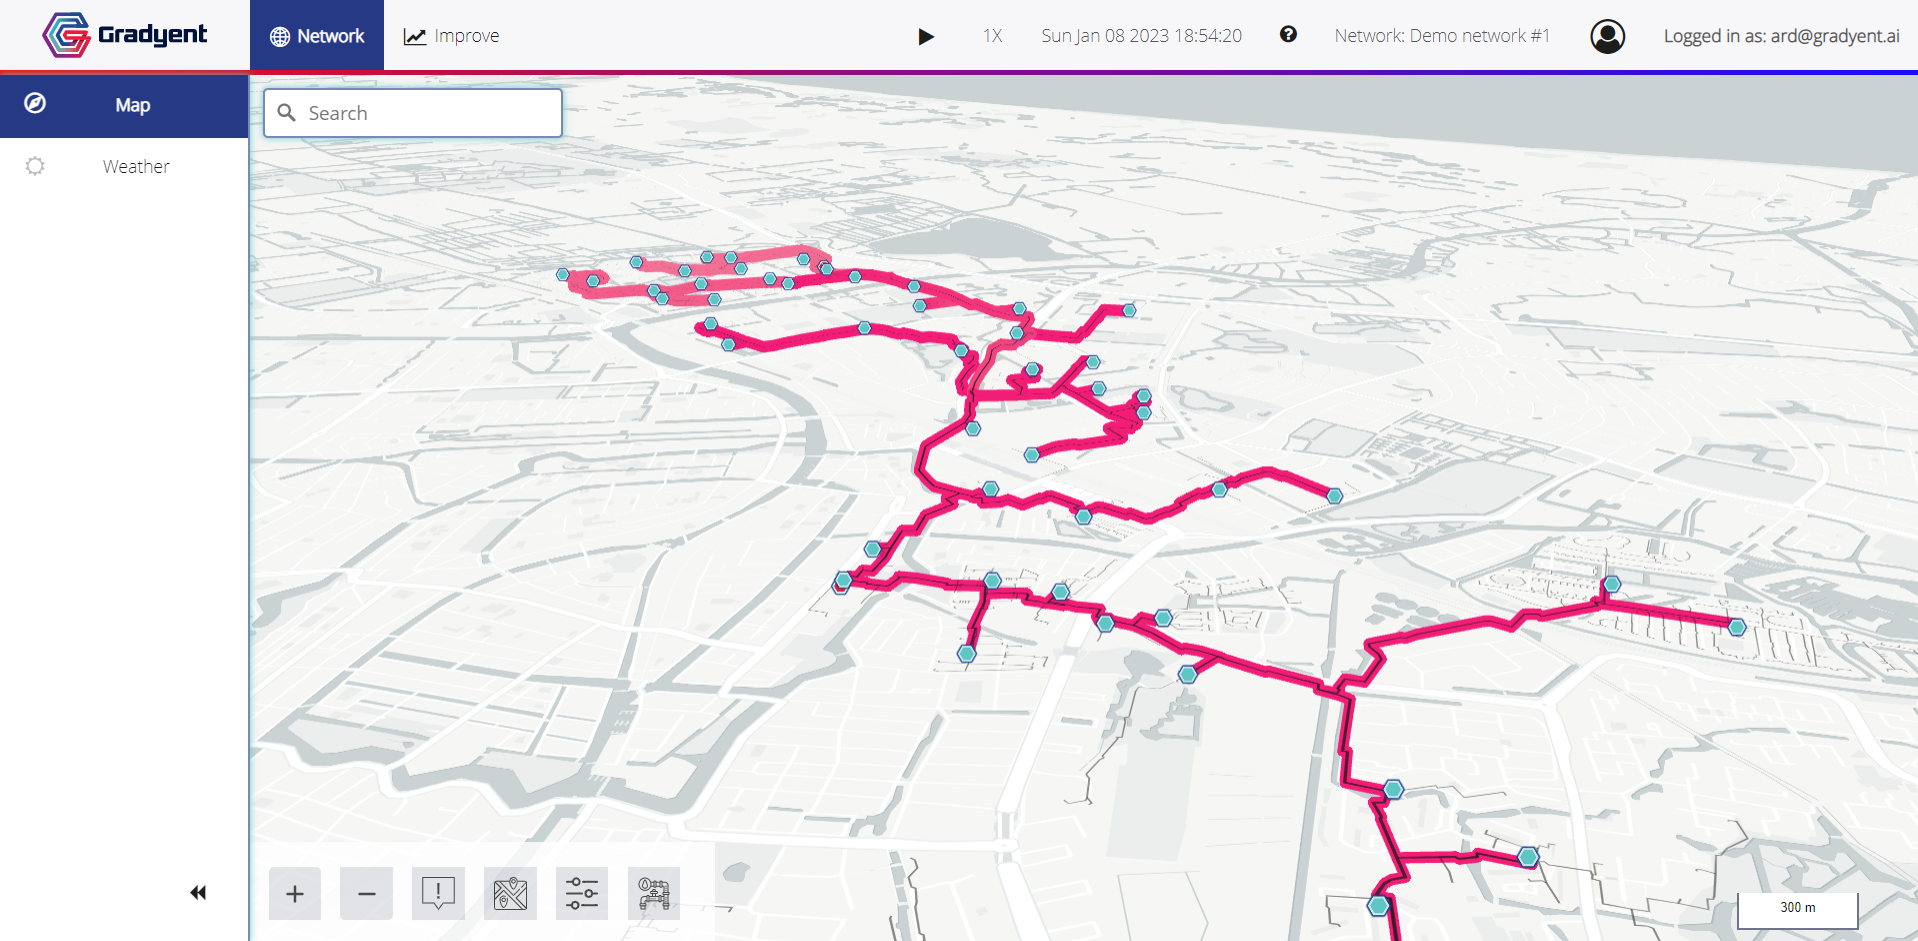Open the pipes and valve icon
Screen dimensions: 1918x941
coord(654,893)
